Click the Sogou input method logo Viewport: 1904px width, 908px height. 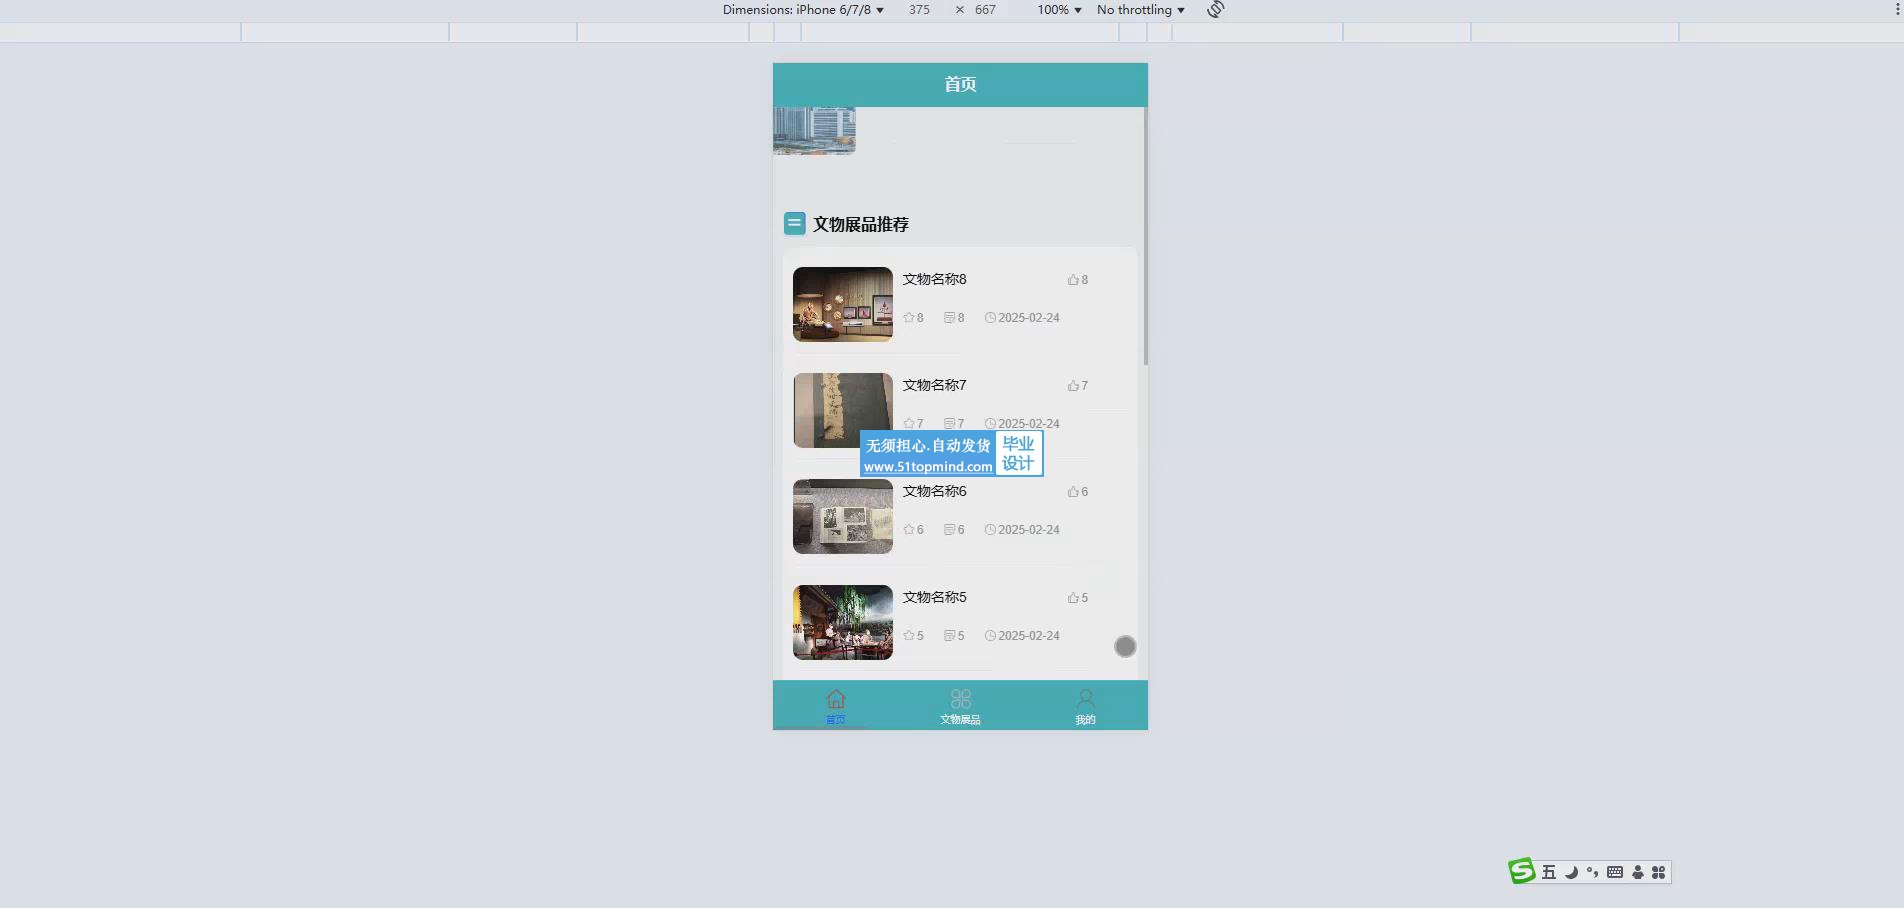point(1521,871)
